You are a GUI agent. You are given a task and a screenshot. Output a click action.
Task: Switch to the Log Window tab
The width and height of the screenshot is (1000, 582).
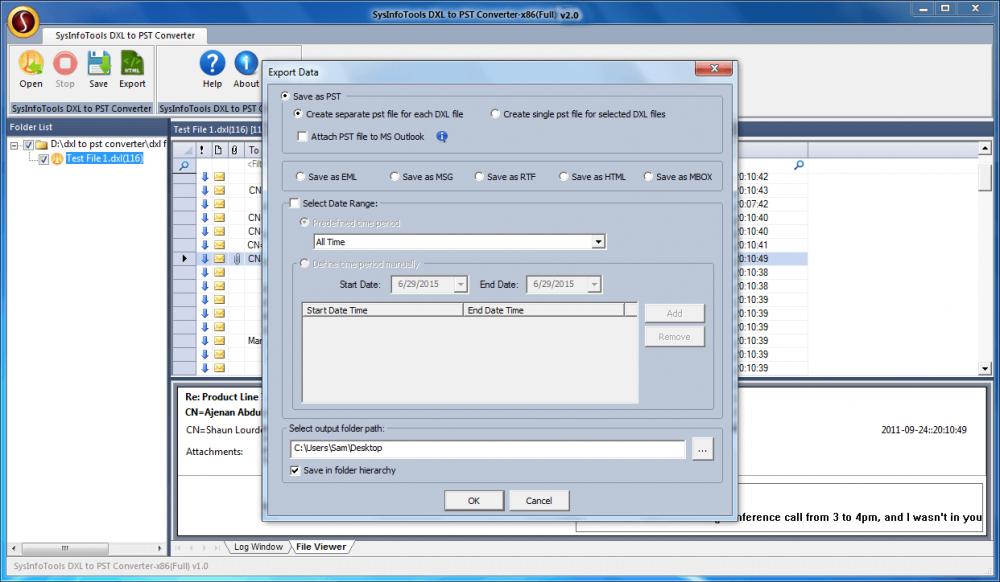click(258, 547)
